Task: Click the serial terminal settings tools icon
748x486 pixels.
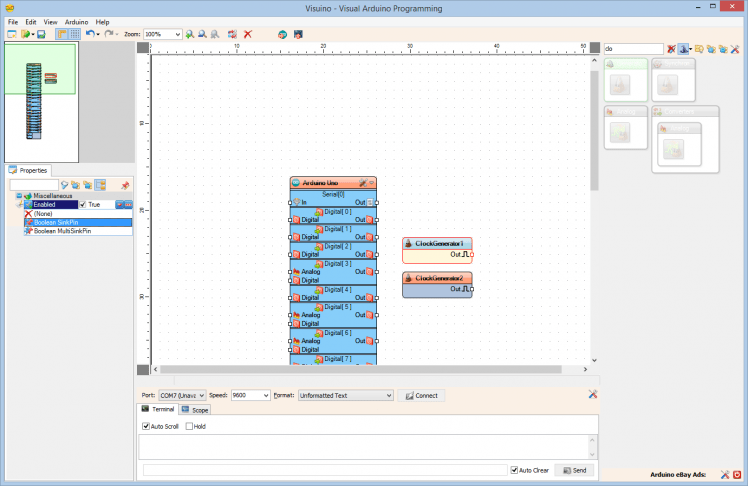Action: point(593,395)
